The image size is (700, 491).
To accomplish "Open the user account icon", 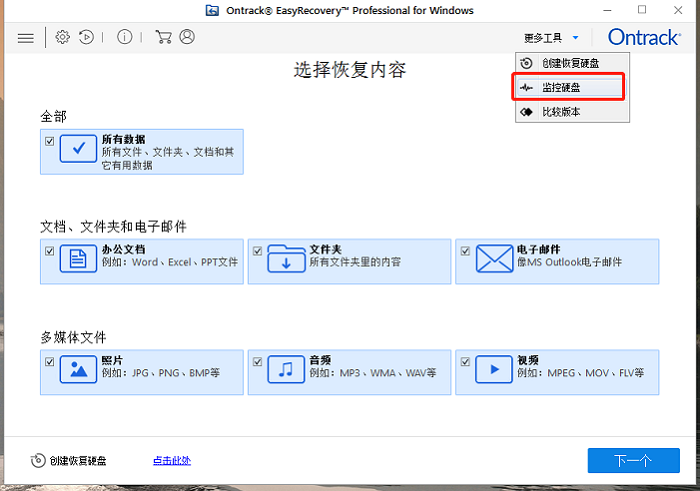I will pos(187,37).
